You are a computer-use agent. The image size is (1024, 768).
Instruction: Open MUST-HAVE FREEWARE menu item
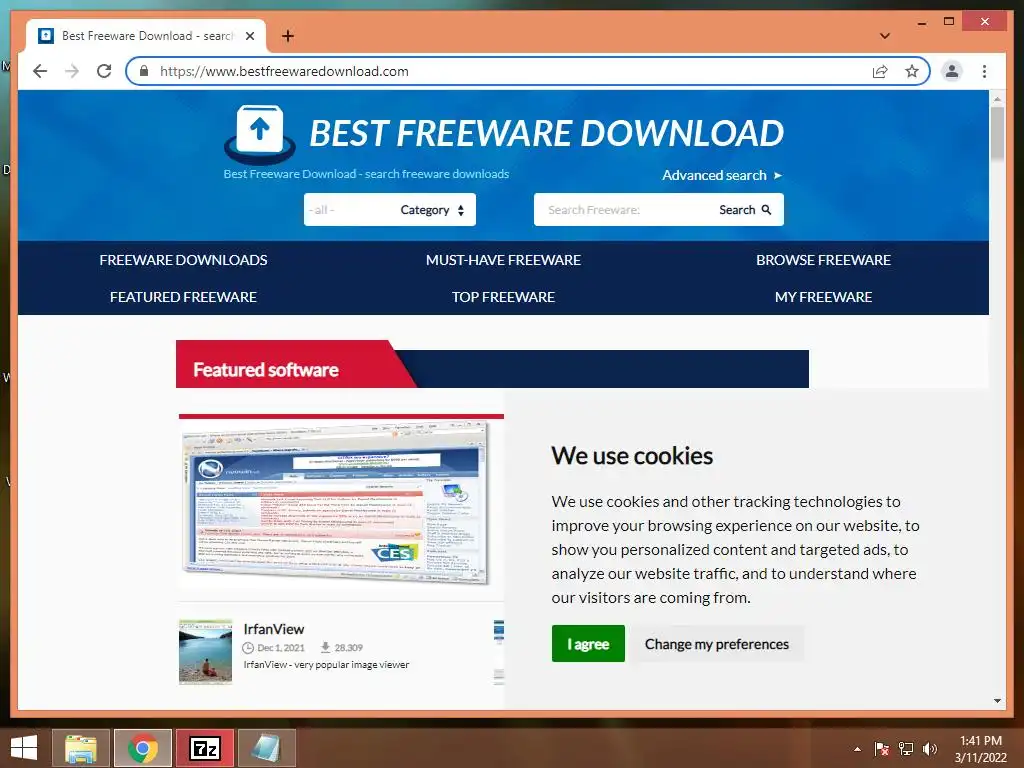(503, 260)
